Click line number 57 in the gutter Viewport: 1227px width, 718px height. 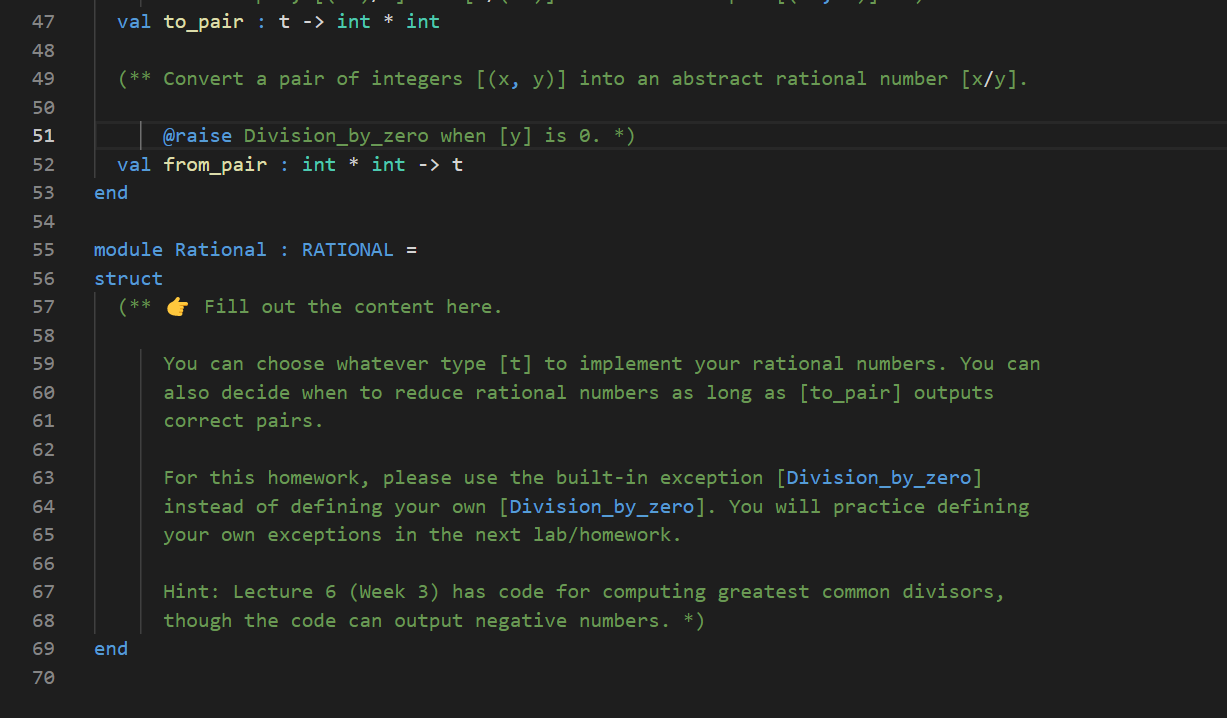click(44, 307)
